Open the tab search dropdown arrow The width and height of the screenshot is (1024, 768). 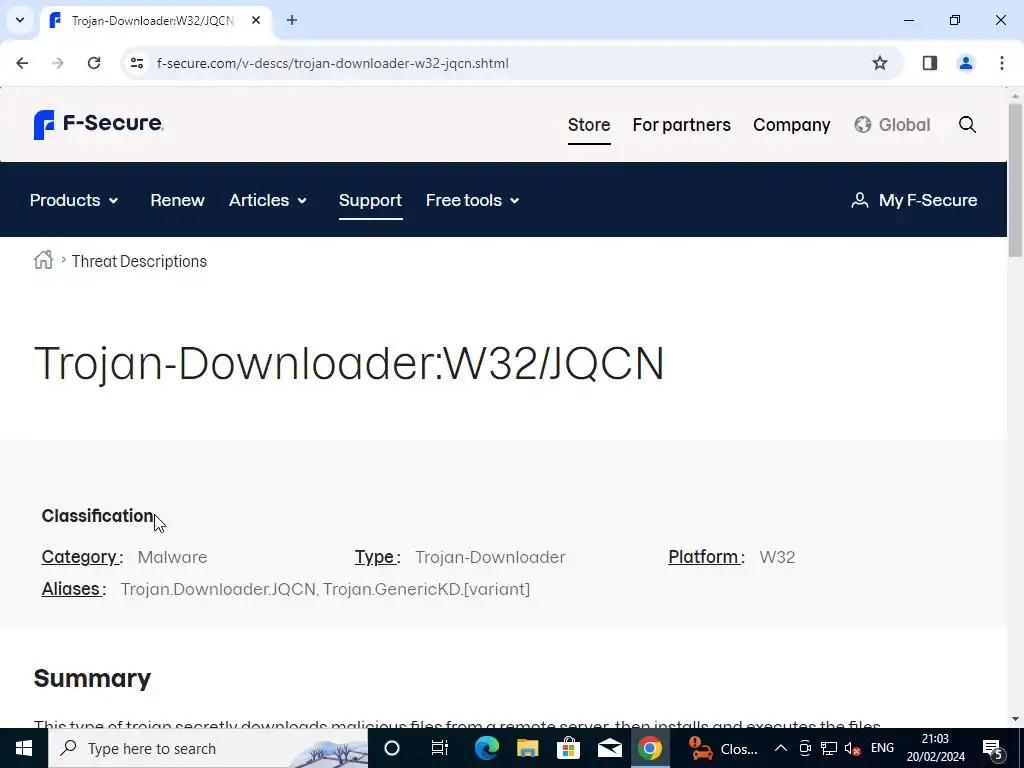[x=20, y=20]
